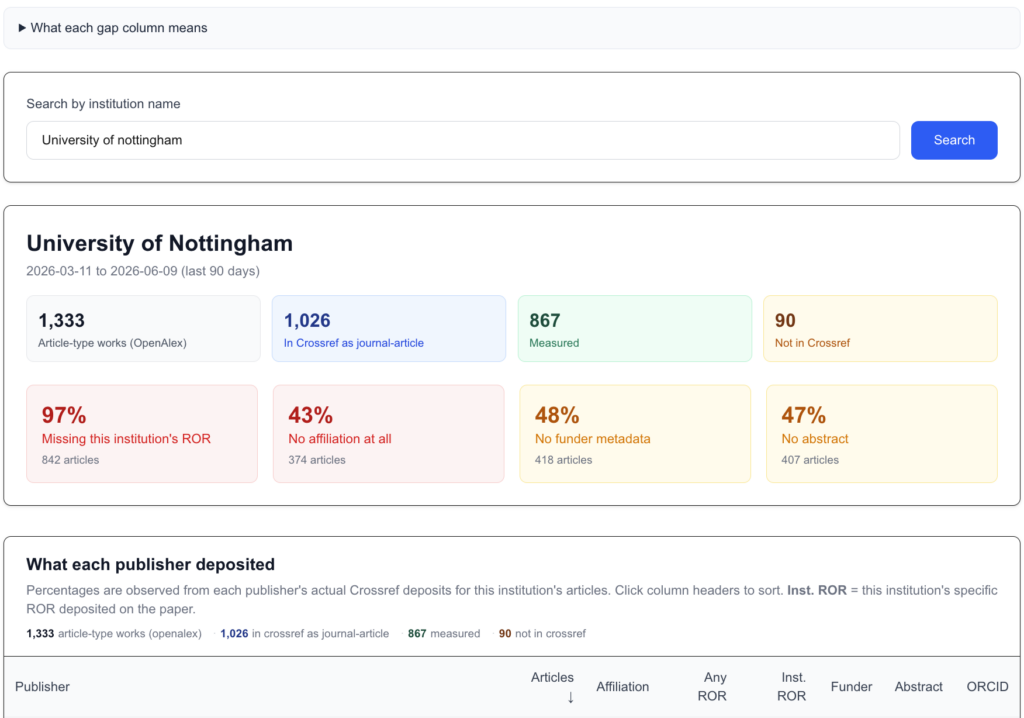Sort table by Inst. ROR column
This screenshot has height=718, width=1024.
(792, 687)
